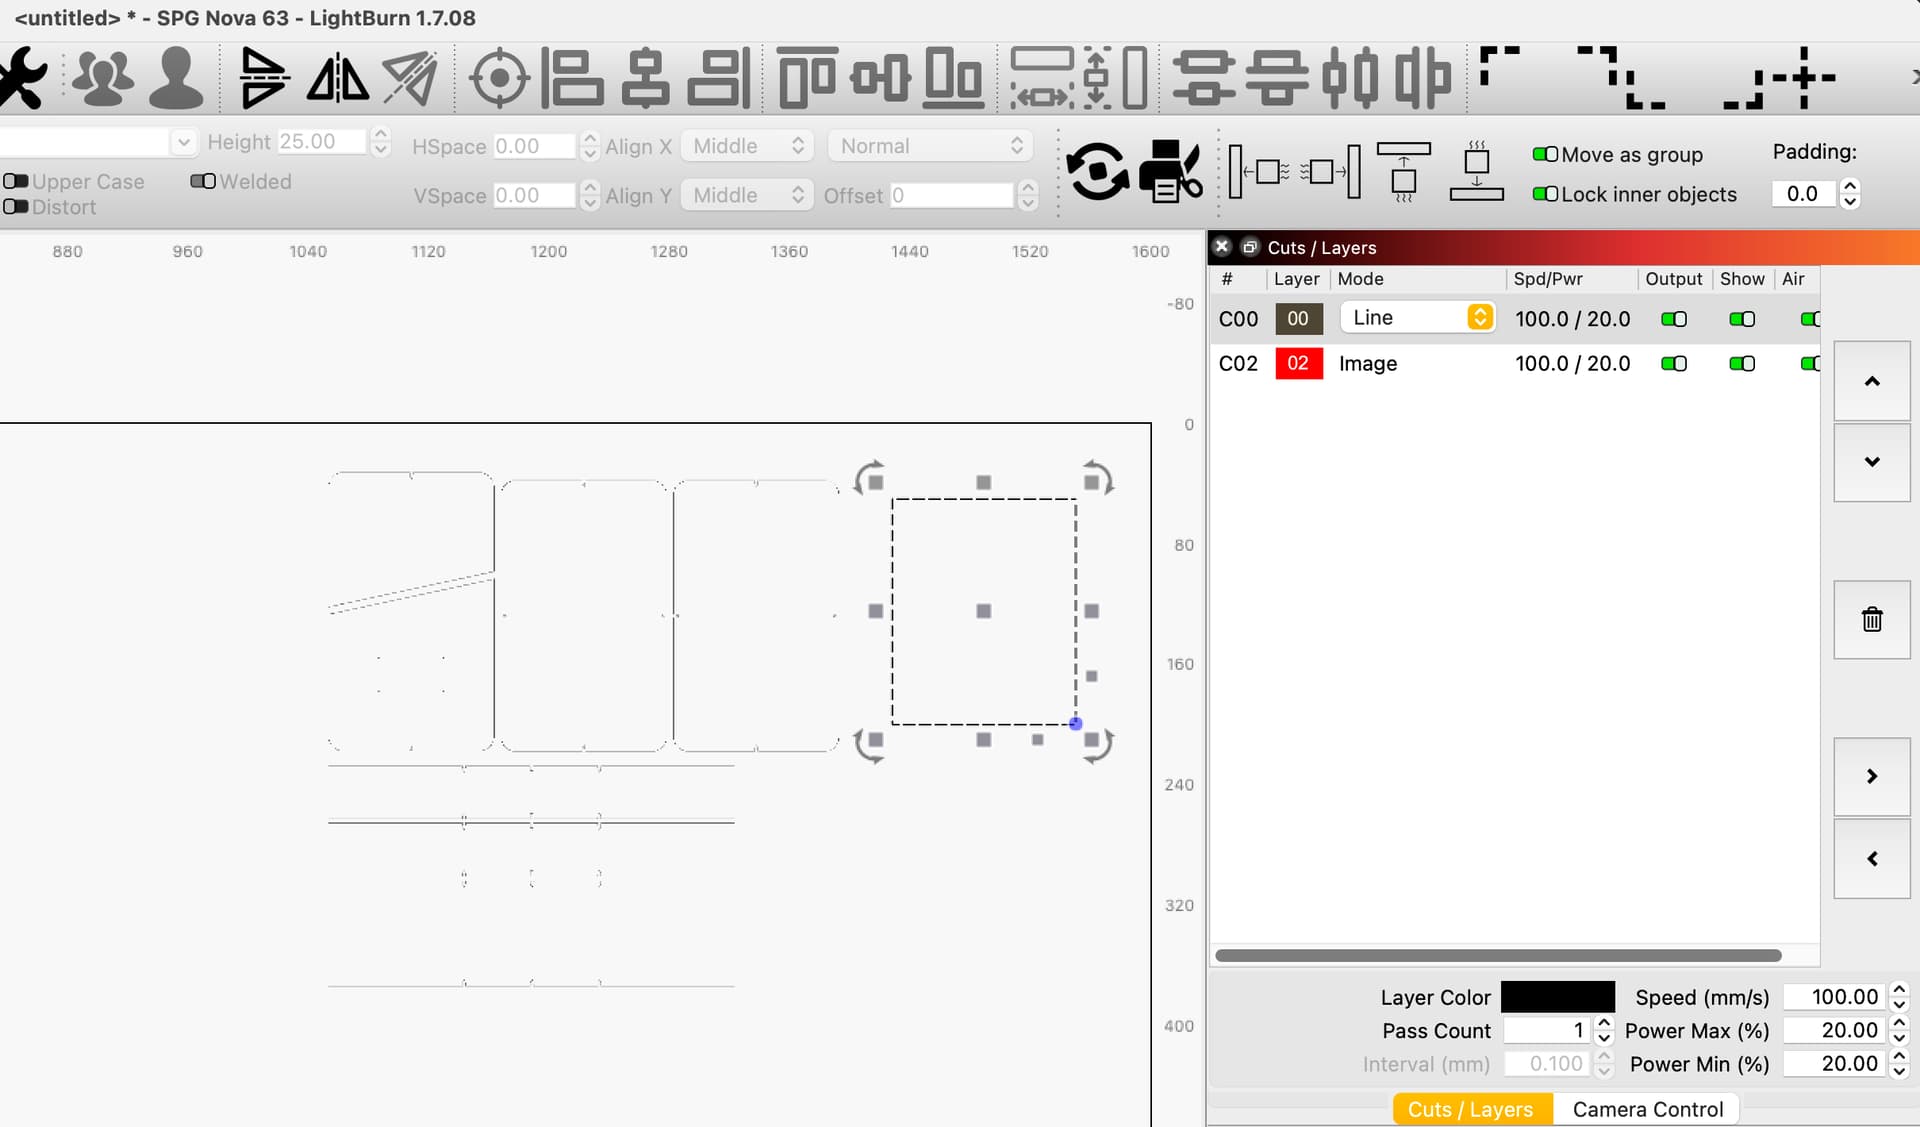
Task: Align the selected objects on their vertical centers
Action: [881, 78]
